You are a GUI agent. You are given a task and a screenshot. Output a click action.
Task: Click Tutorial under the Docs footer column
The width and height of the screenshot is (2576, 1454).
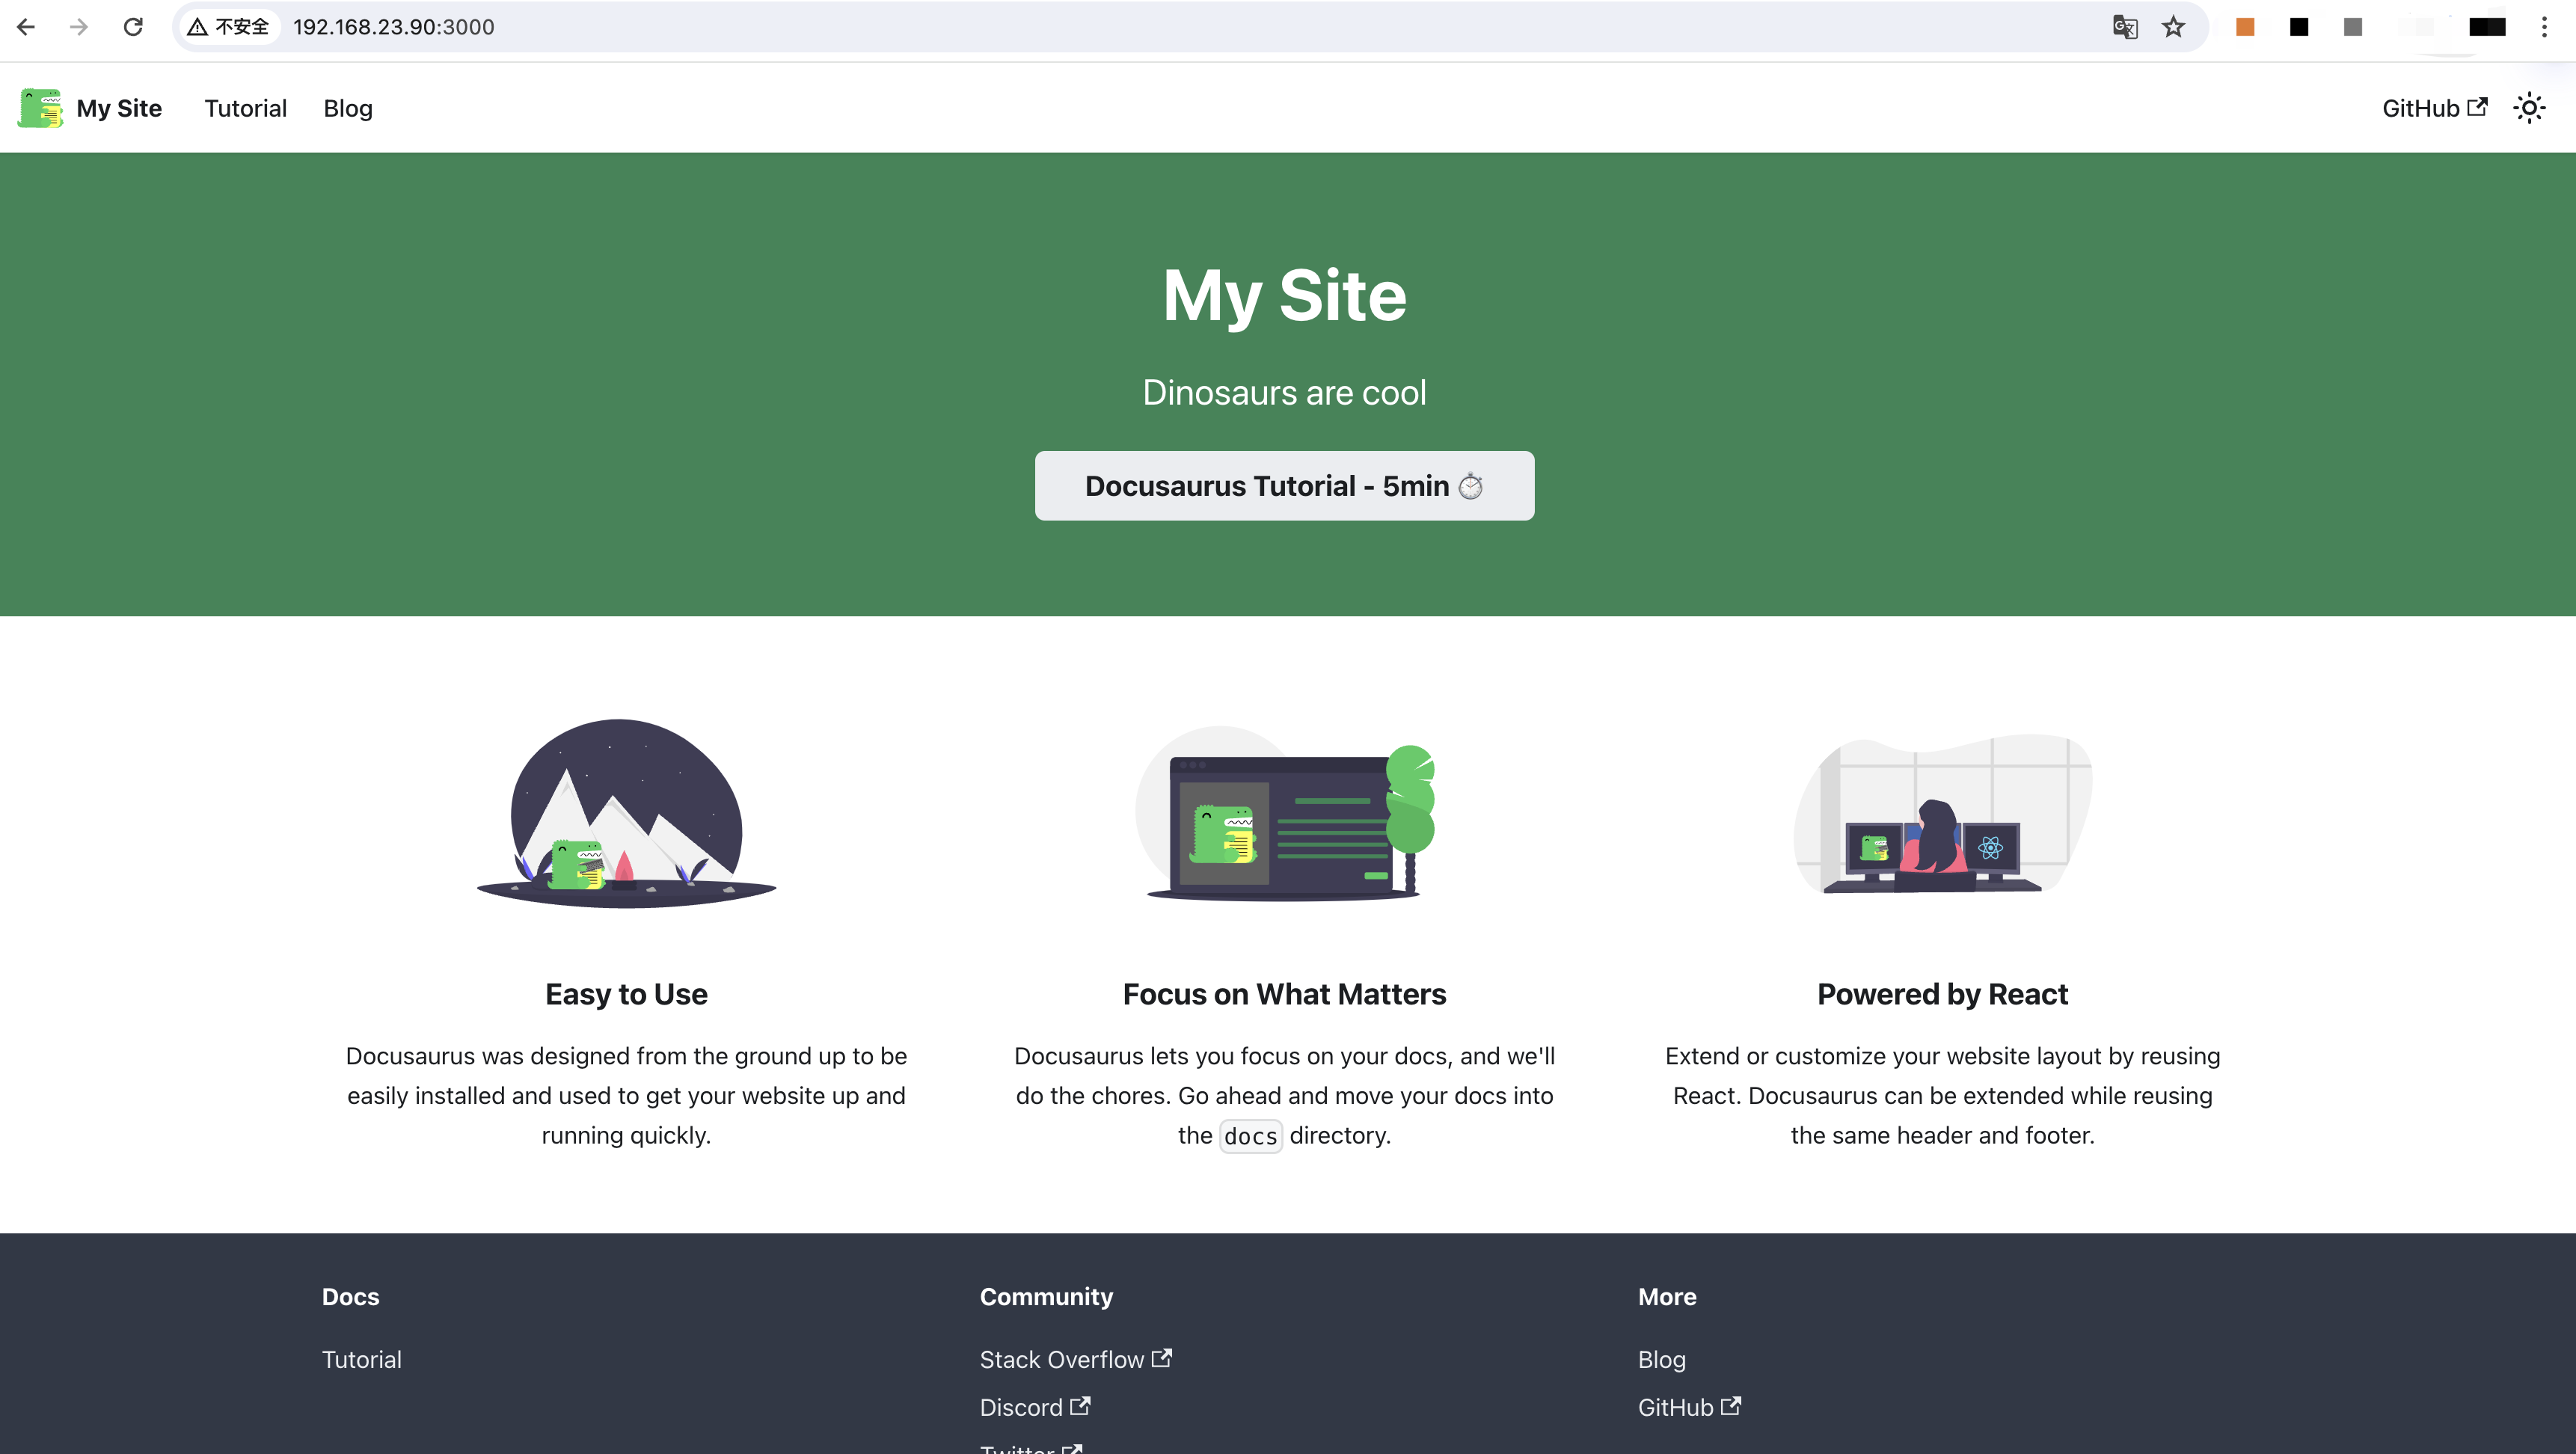tap(361, 1359)
